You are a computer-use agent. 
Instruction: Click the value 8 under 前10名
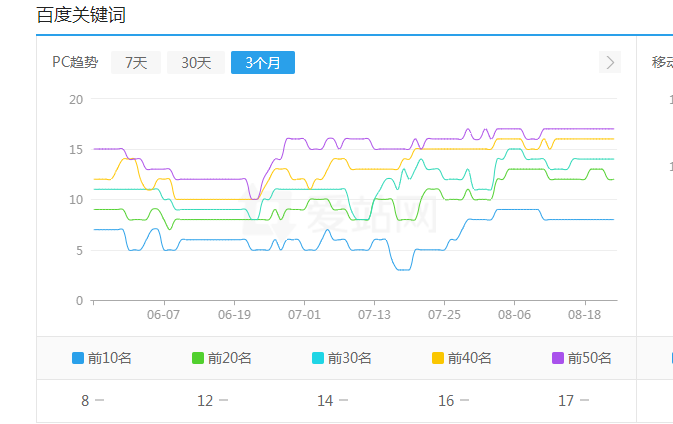coord(86,401)
